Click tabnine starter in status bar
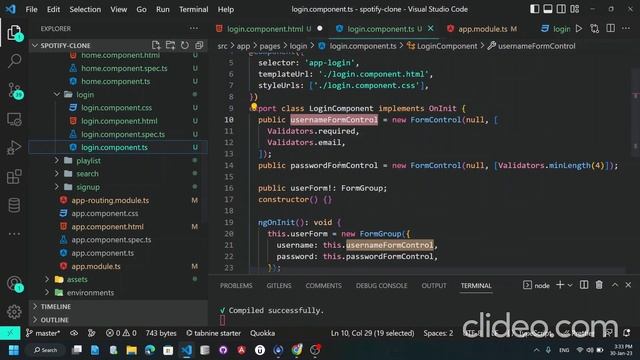Viewport: 640px width, 360px height. pyautogui.click(x=213, y=333)
